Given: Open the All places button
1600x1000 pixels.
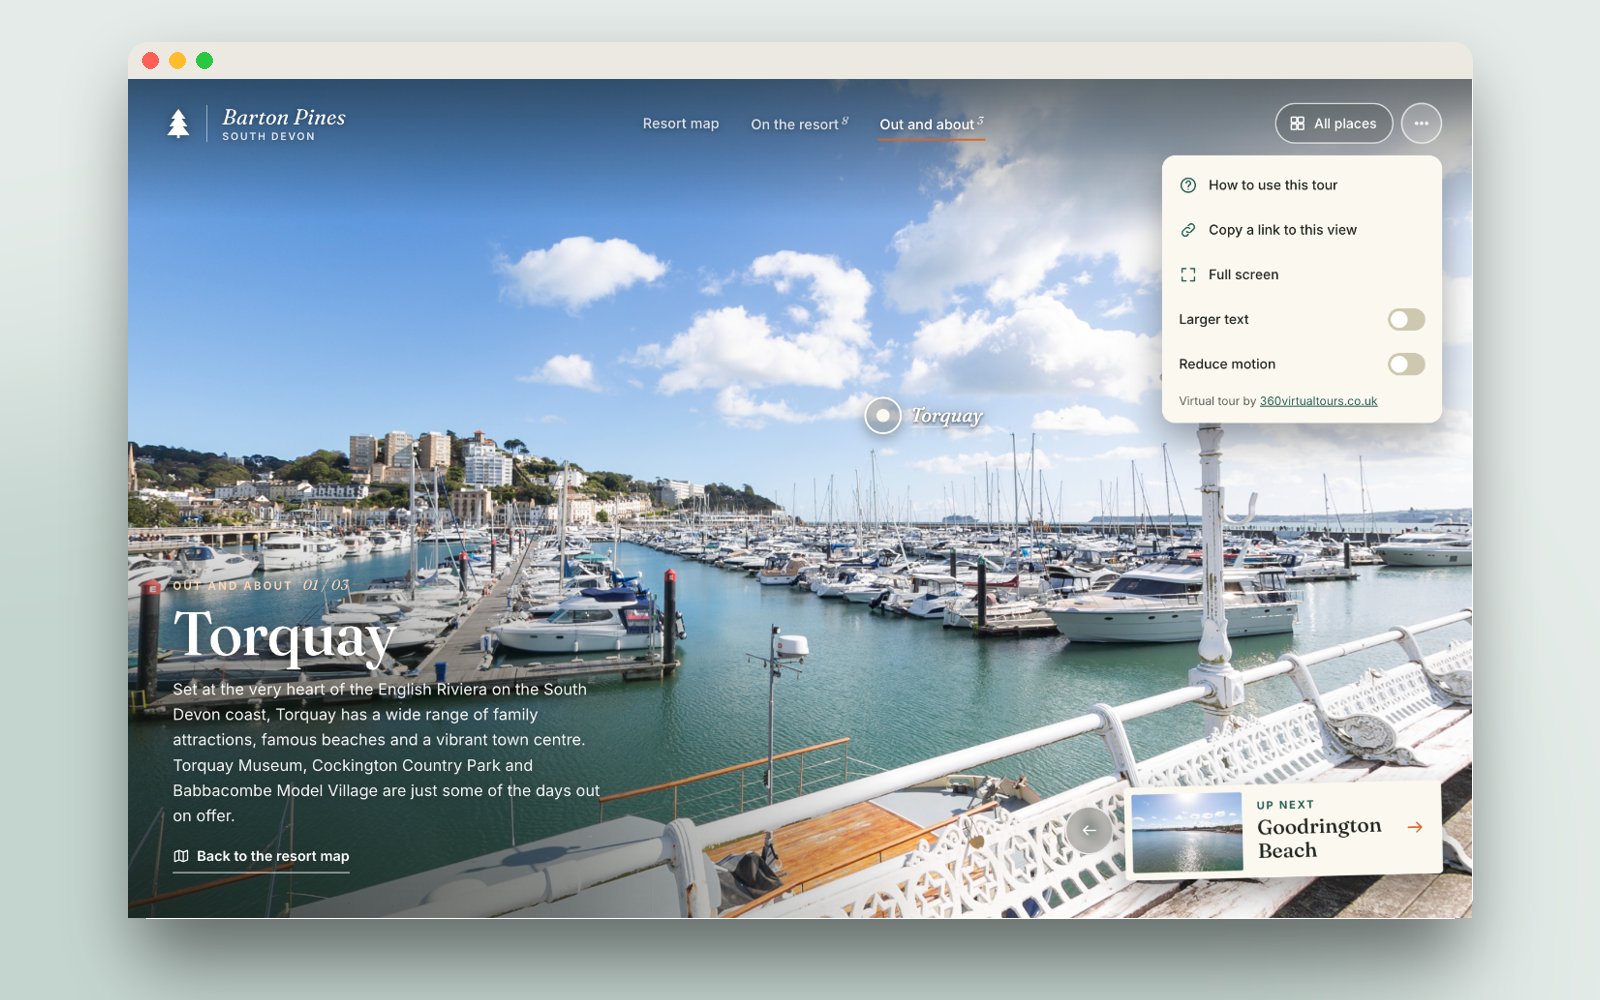Looking at the screenshot, I should click(x=1334, y=123).
